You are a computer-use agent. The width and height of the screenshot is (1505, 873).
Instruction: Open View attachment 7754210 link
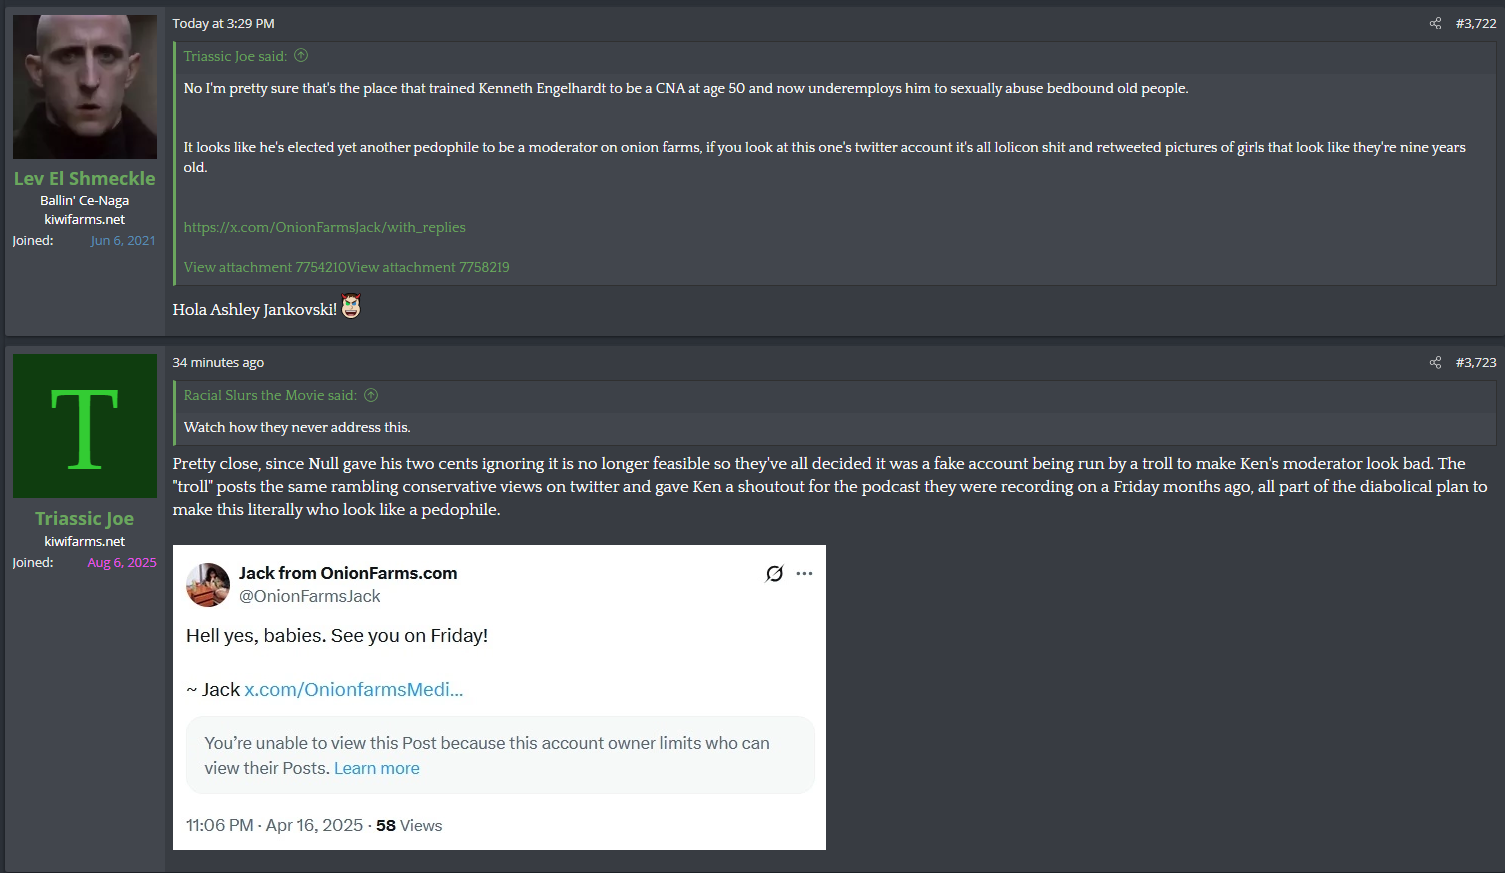click(x=265, y=267)
